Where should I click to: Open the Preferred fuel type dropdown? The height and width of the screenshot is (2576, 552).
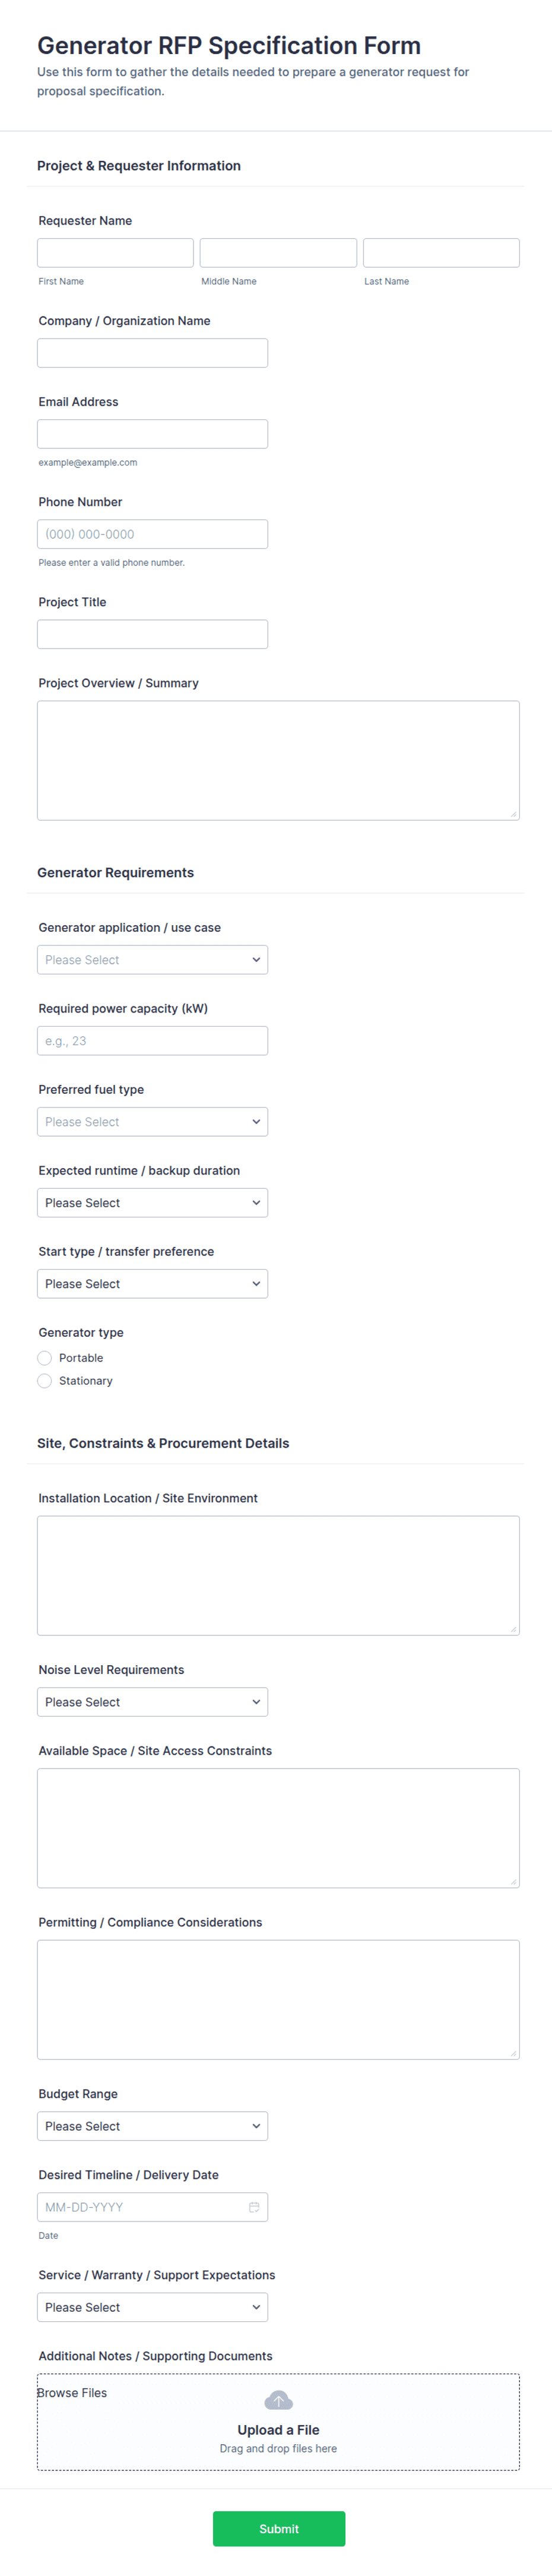click(x=152, y=1122)
